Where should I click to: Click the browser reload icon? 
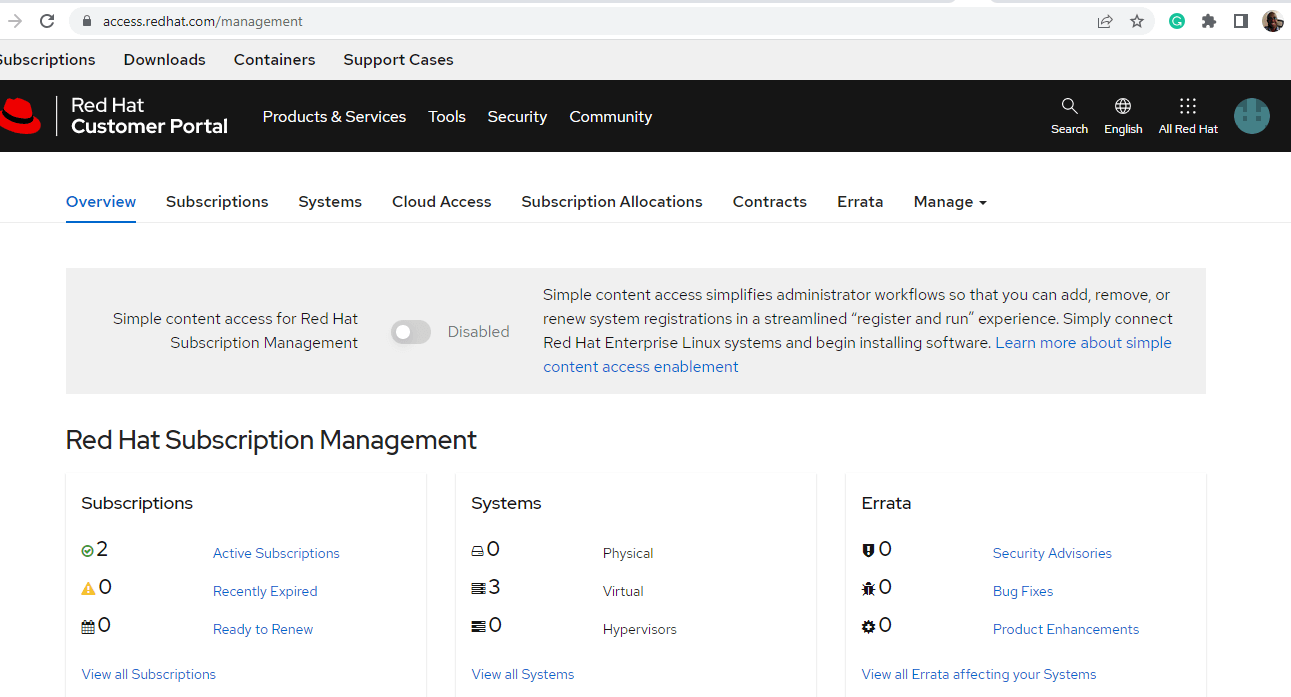pos(47,21)
